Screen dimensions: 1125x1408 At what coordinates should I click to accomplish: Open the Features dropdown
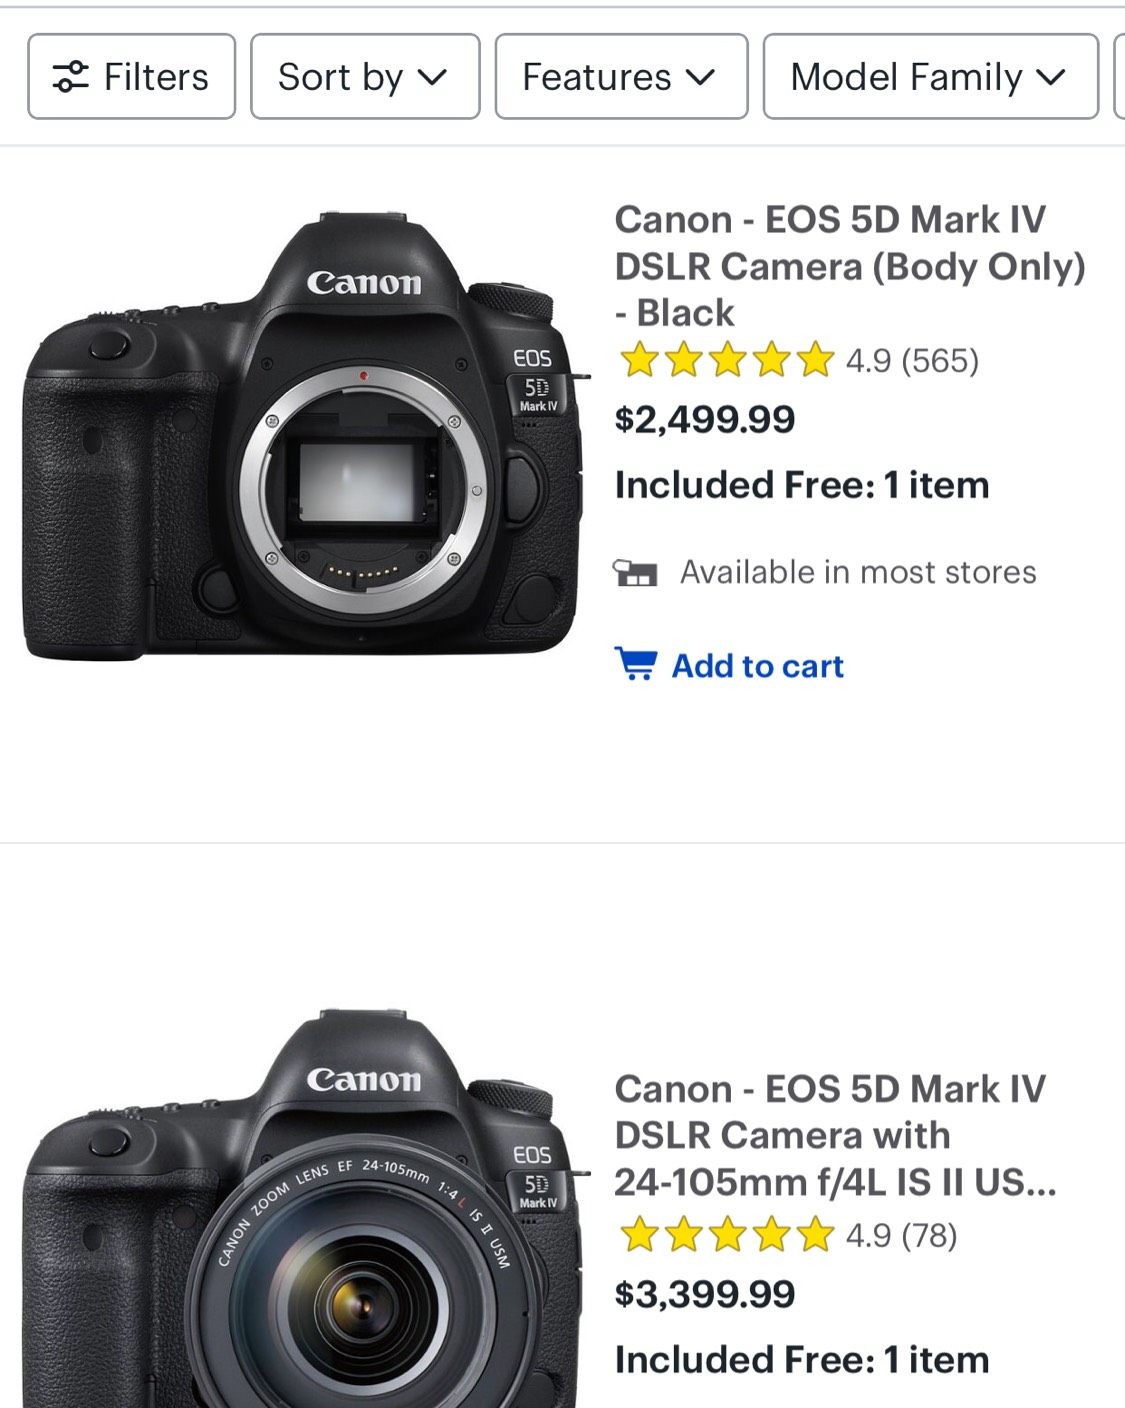(x=620, y=77)
